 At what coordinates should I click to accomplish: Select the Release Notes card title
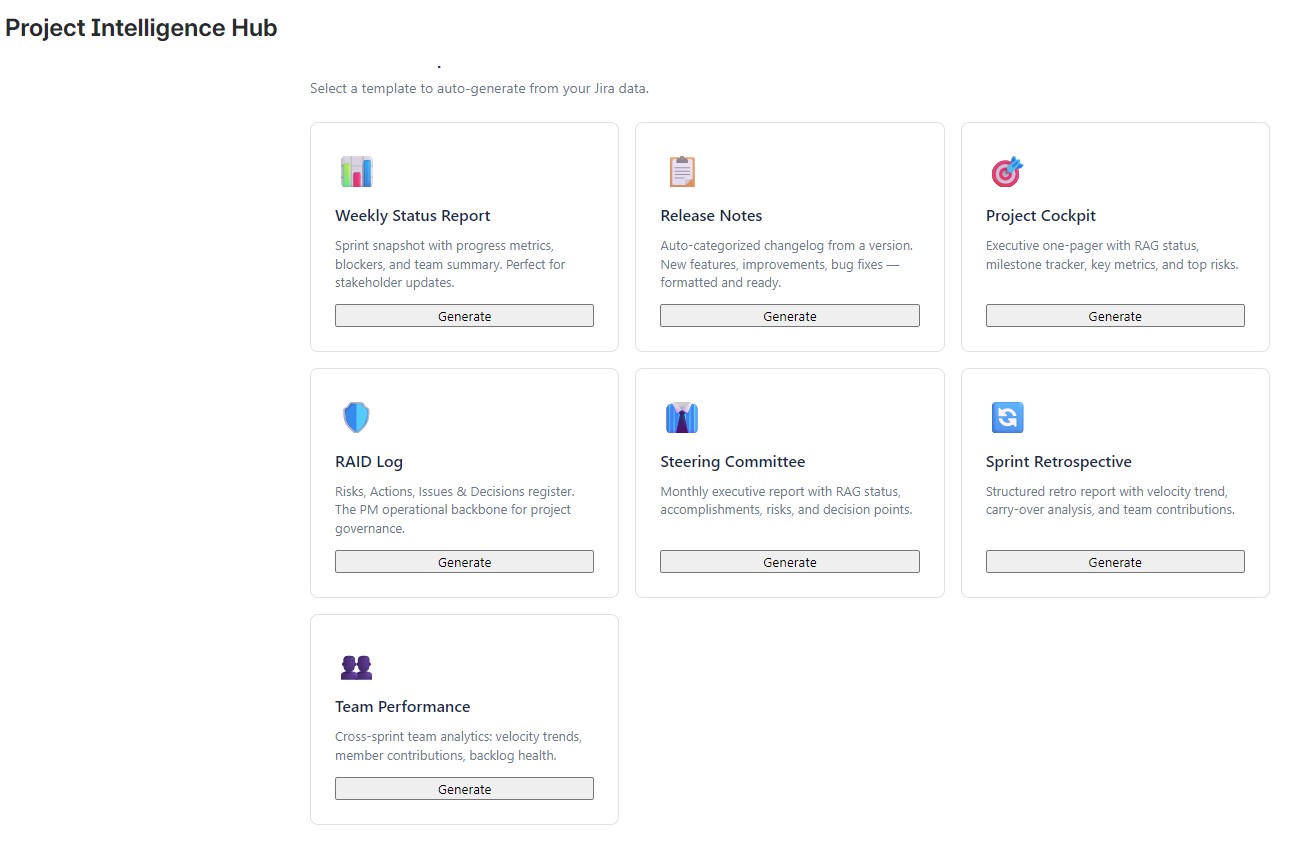[711, 216]
